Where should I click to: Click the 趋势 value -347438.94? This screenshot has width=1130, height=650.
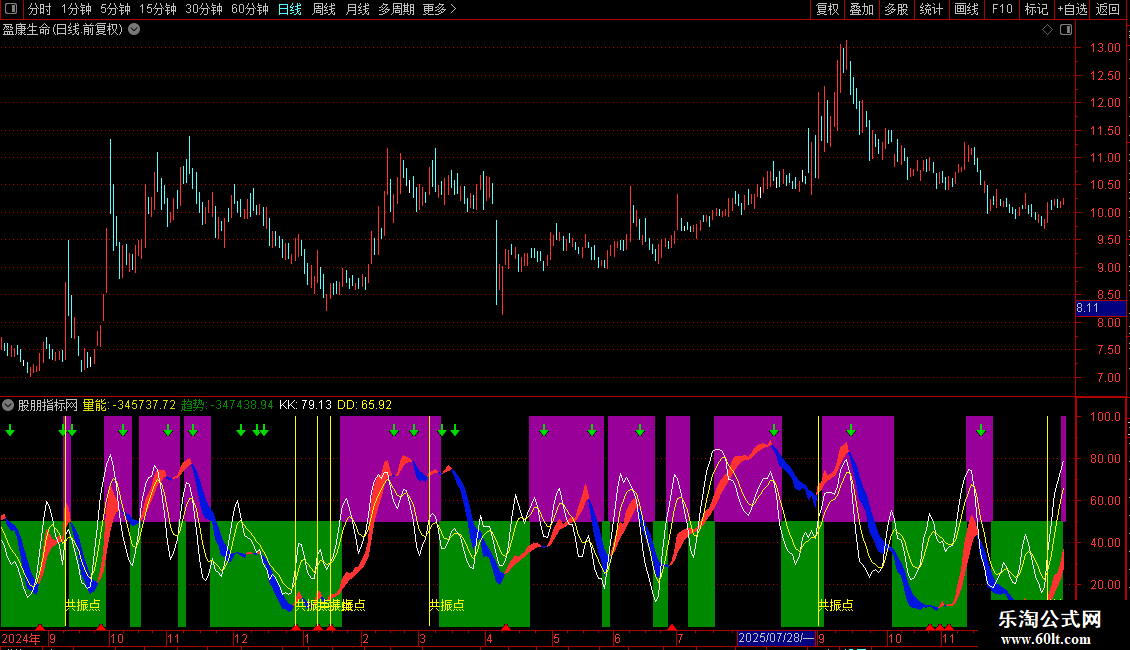242,405
